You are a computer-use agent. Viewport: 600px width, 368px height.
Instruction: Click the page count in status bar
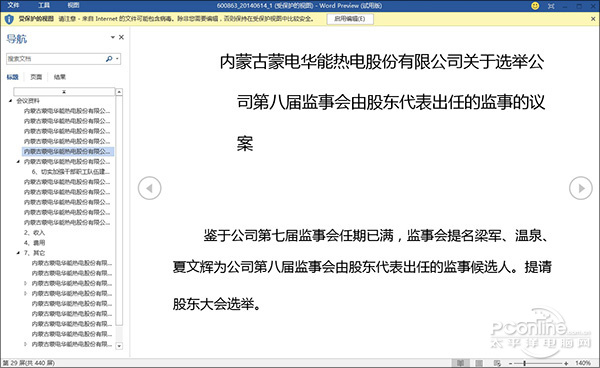coord(29,363)
